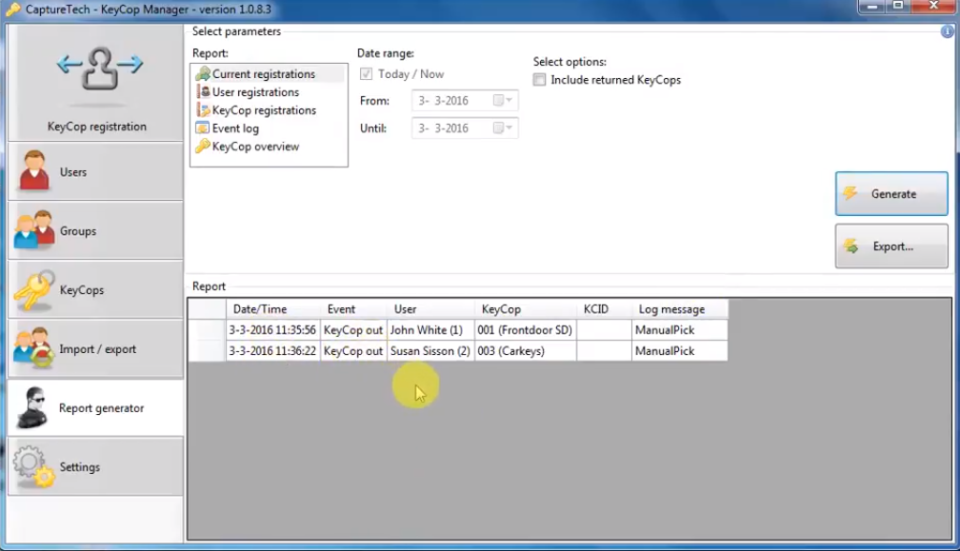Select row header of John White row
Screen dimensions: 960x551
(x=207, y=330)
